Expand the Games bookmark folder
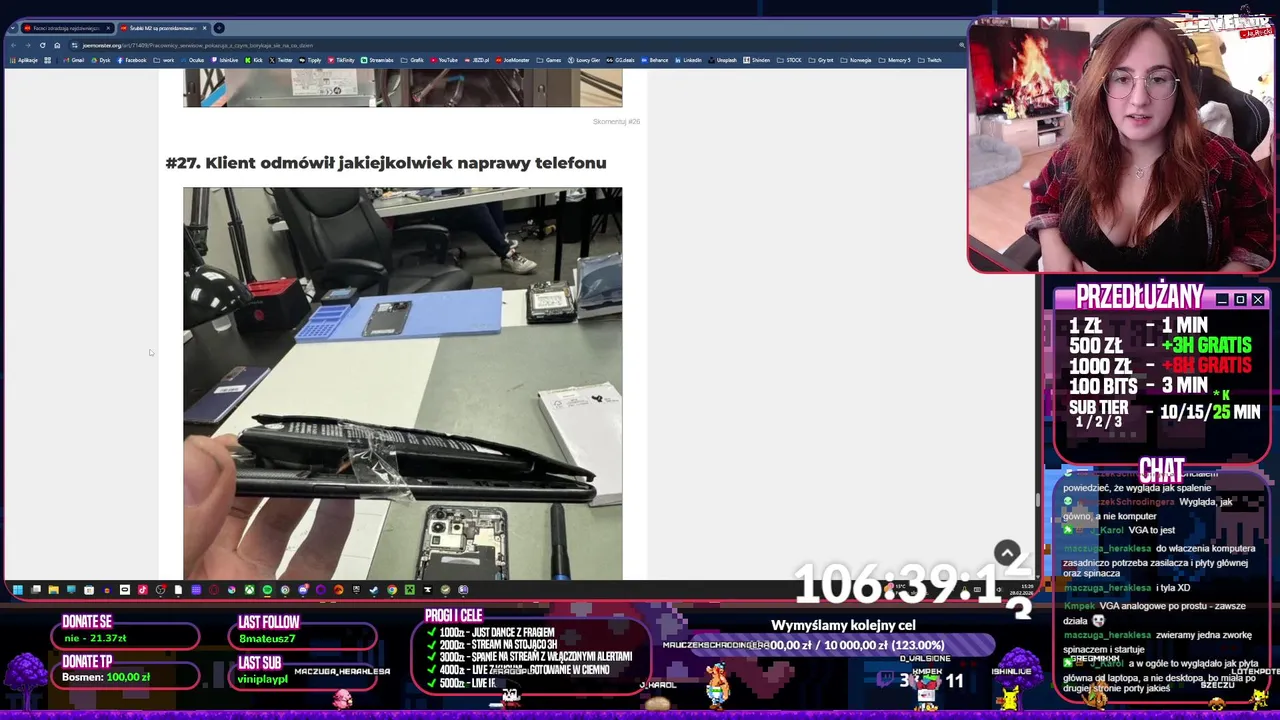This screenshot has width=1280, height=720. click(x=549, y=60)
